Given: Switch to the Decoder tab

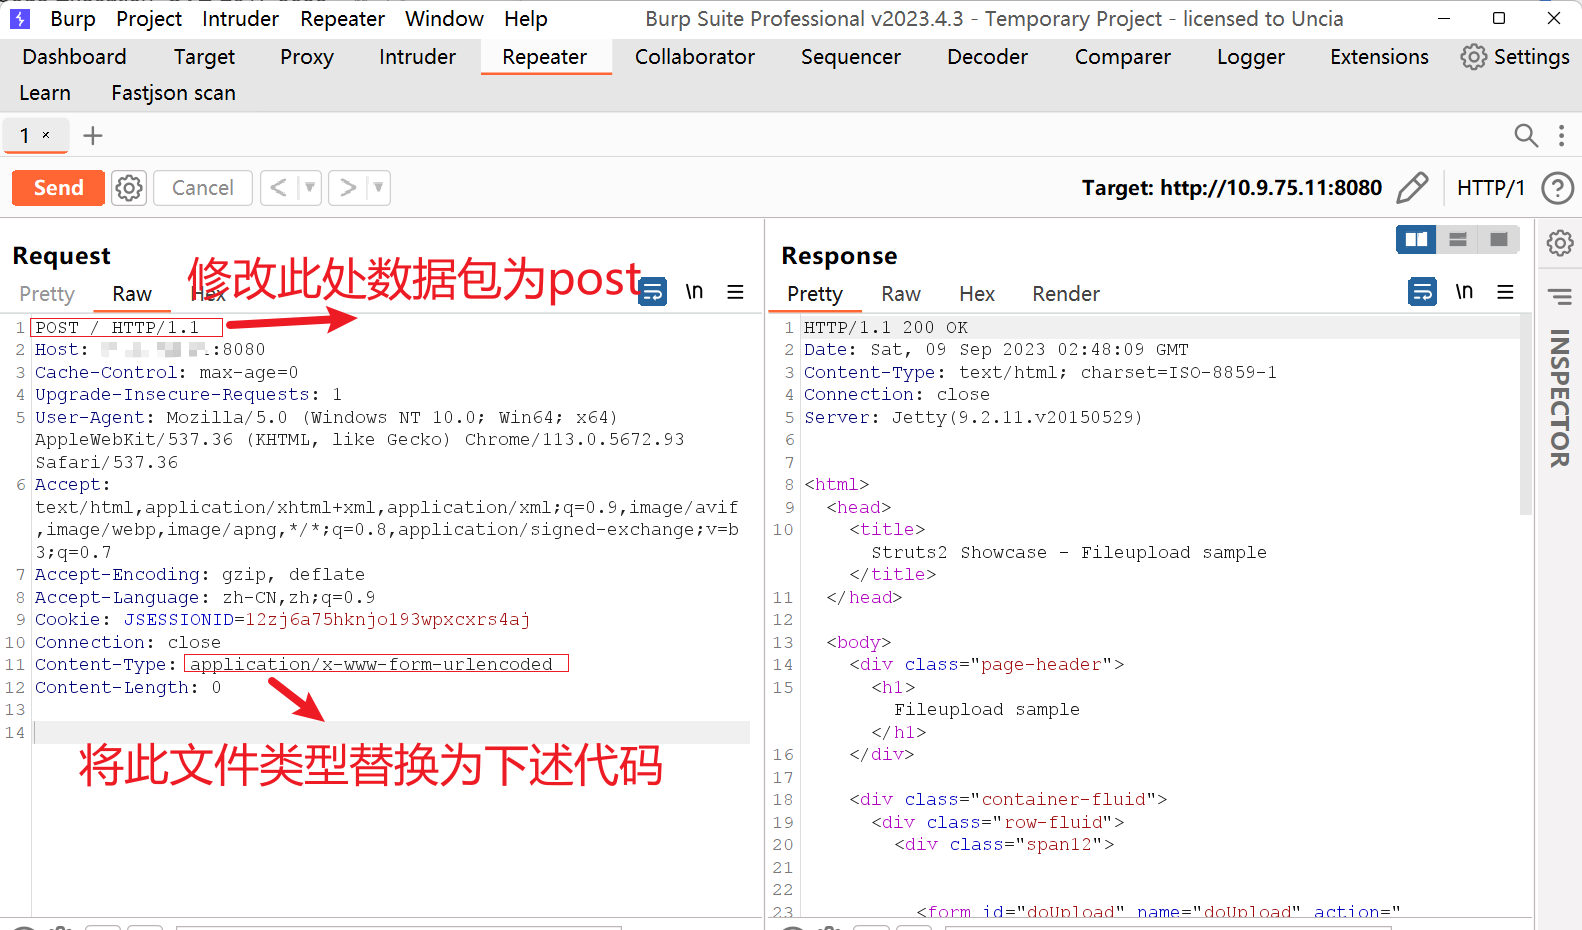Looking at the screenshot, I should tap(987, 57).
